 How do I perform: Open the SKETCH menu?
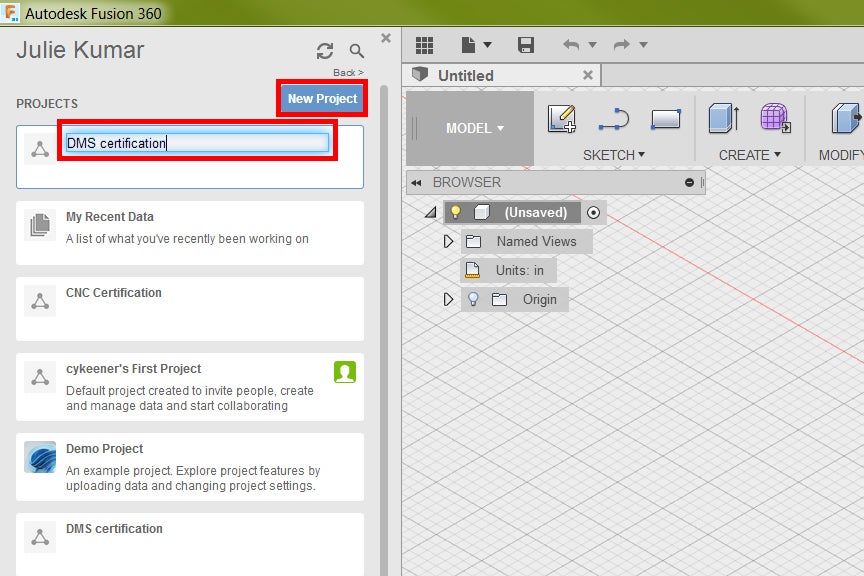point(614,155)
